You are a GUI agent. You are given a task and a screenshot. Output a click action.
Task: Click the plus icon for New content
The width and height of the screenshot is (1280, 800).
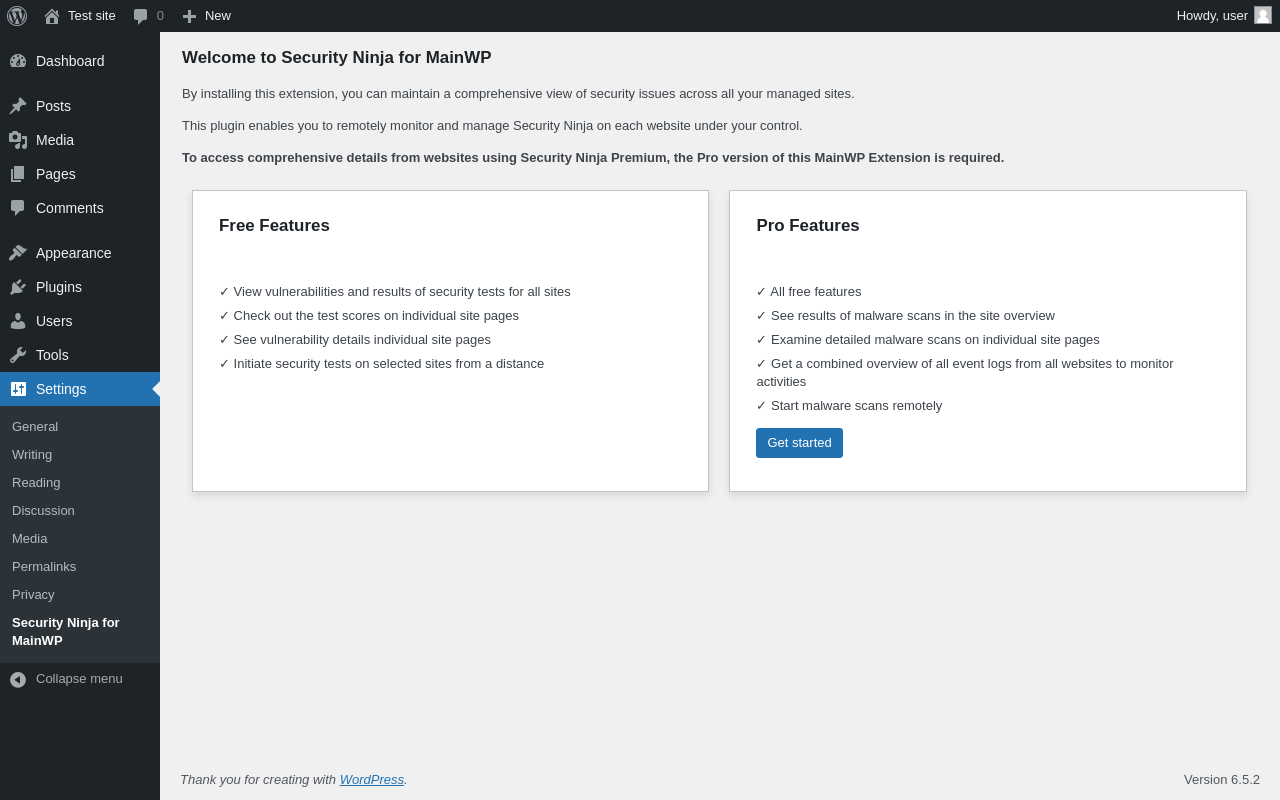189,16
